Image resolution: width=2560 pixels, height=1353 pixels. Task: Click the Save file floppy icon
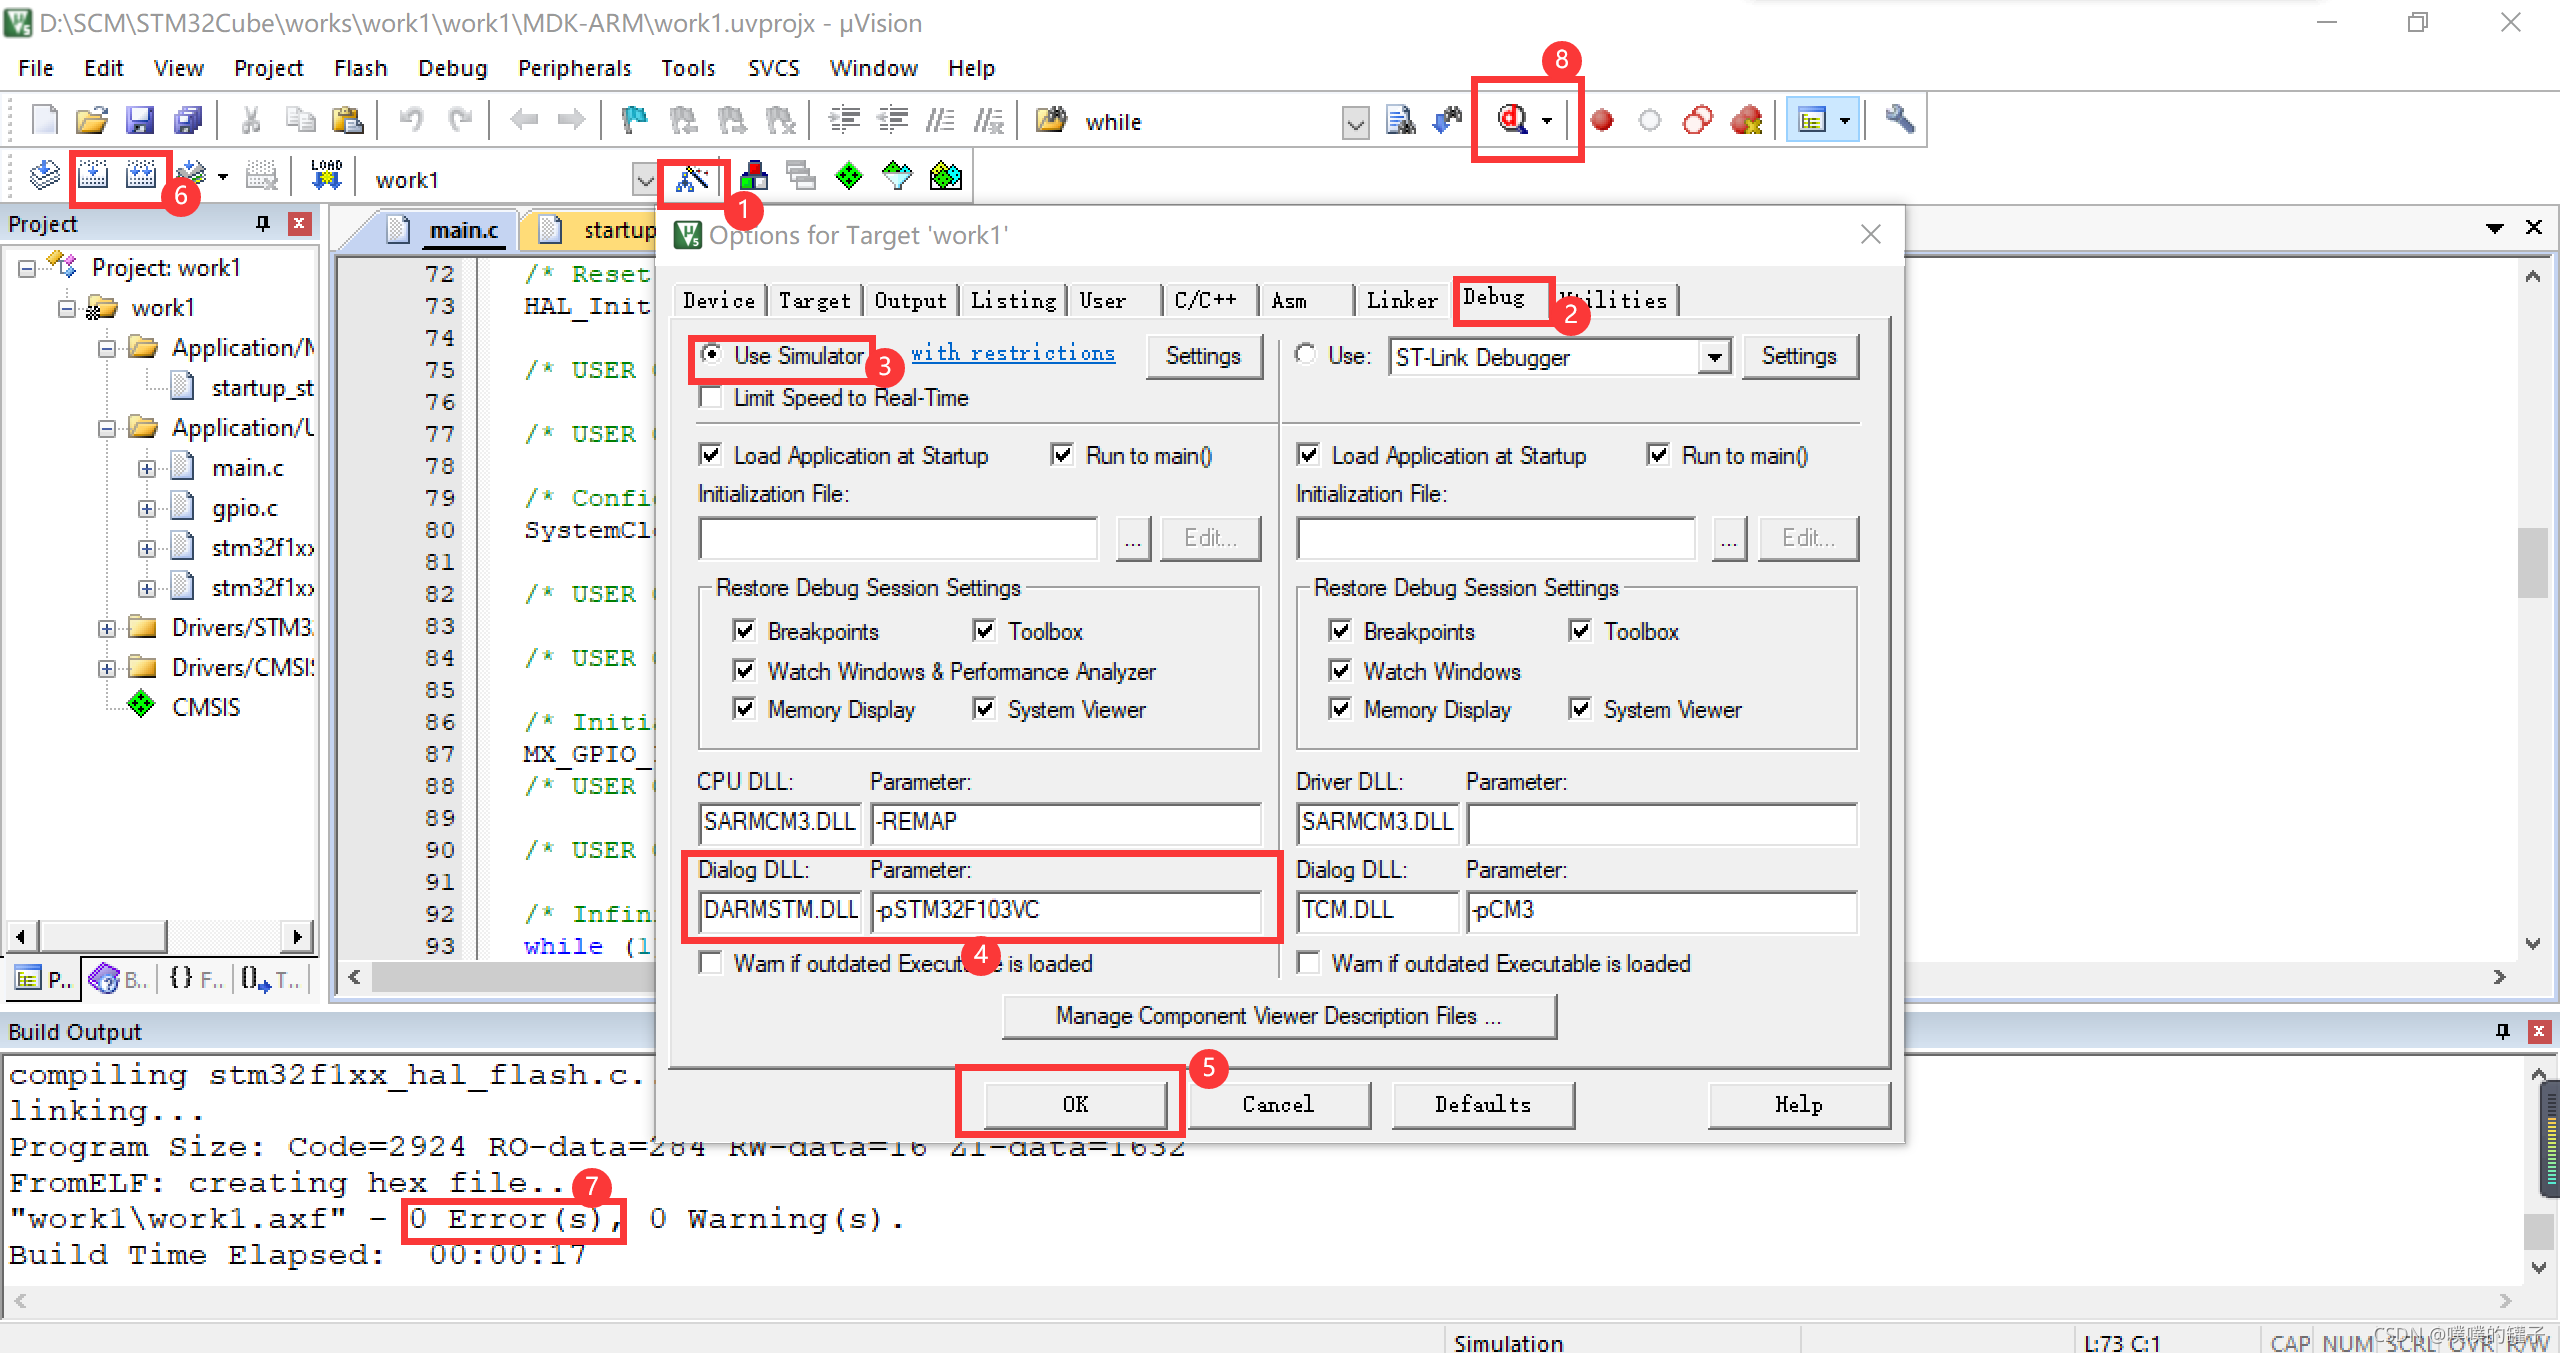[140, 121]
